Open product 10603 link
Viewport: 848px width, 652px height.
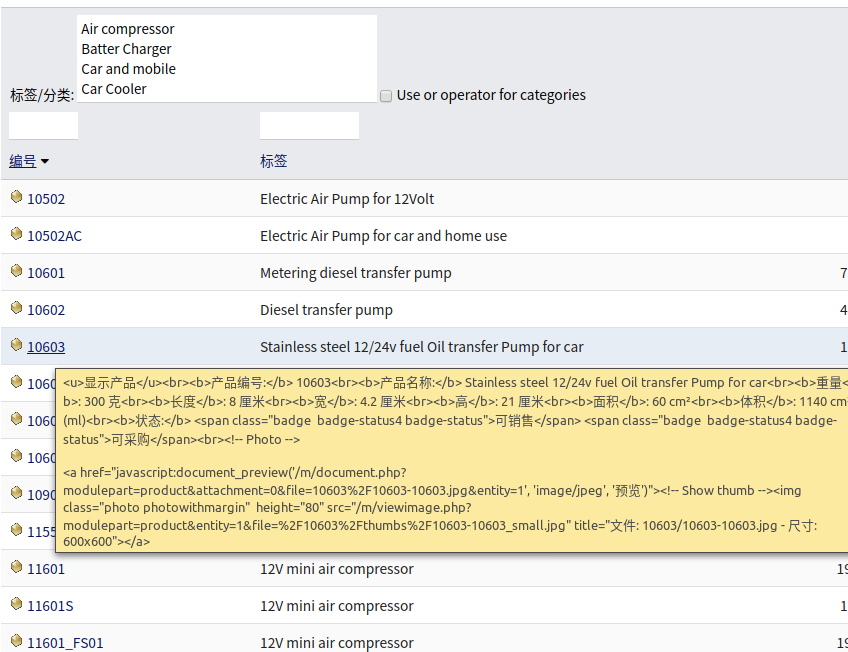[x=46, y=347]
